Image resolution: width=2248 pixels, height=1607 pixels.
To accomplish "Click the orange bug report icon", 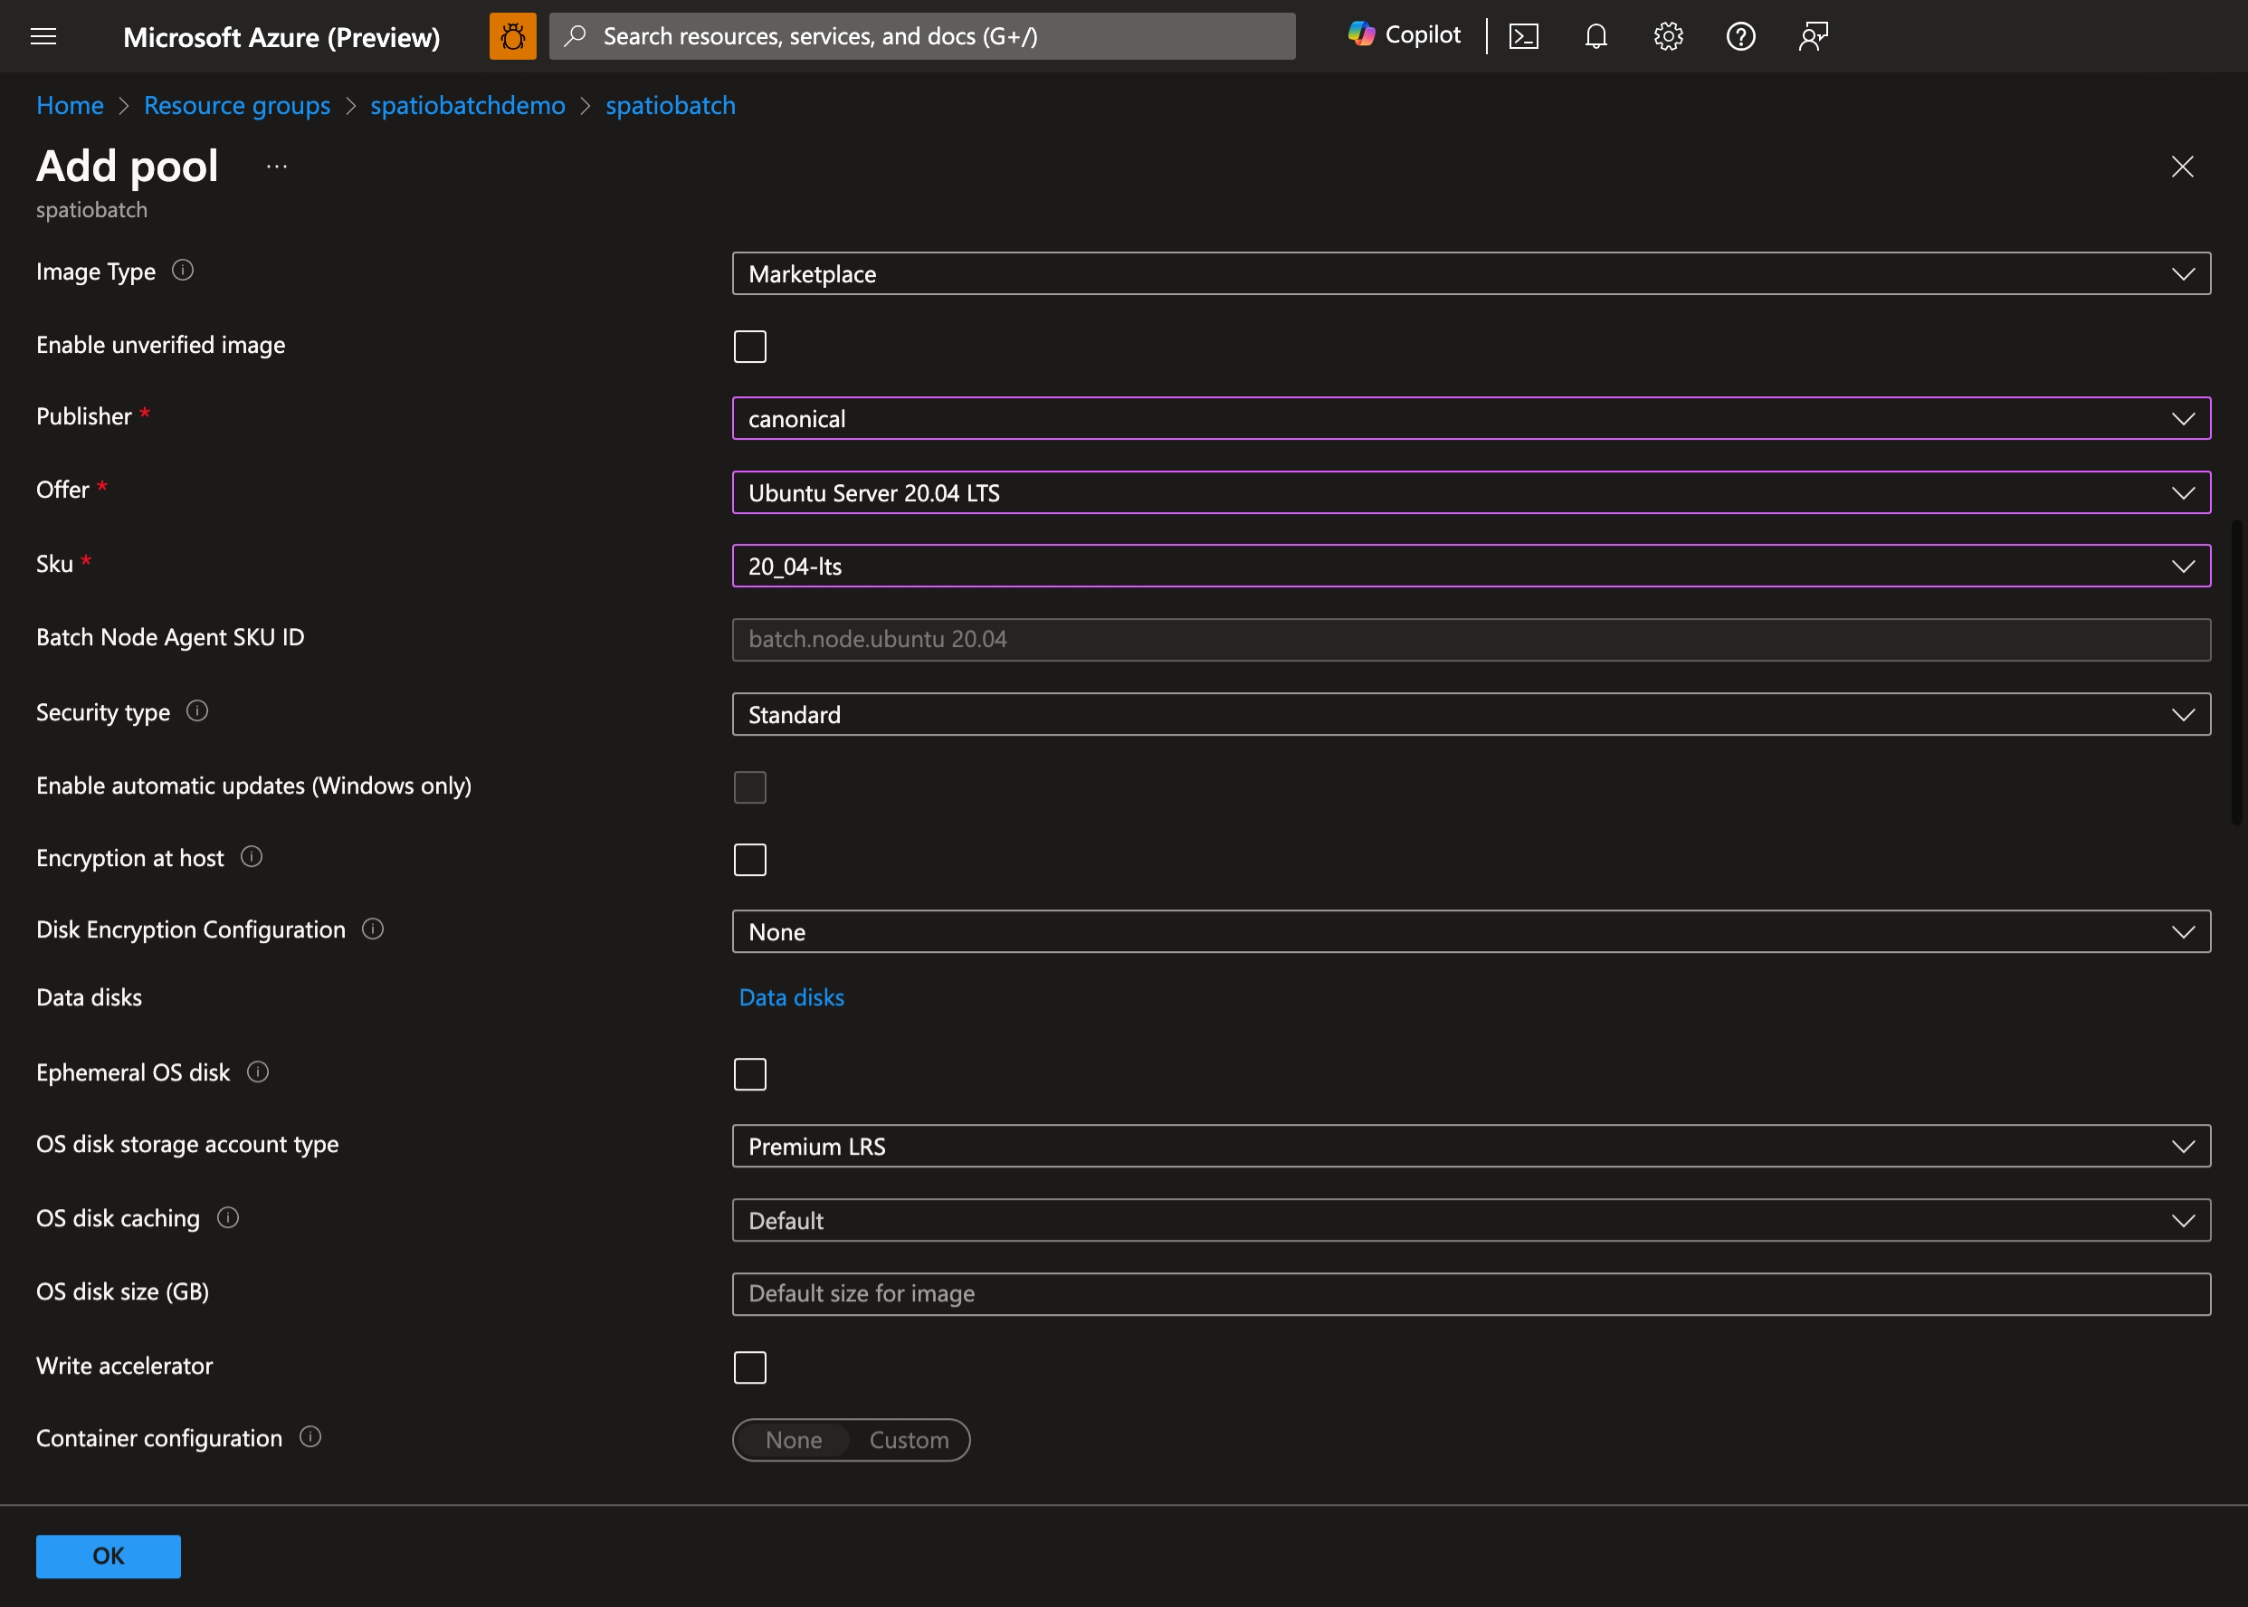I will click(x=512, y=37).
